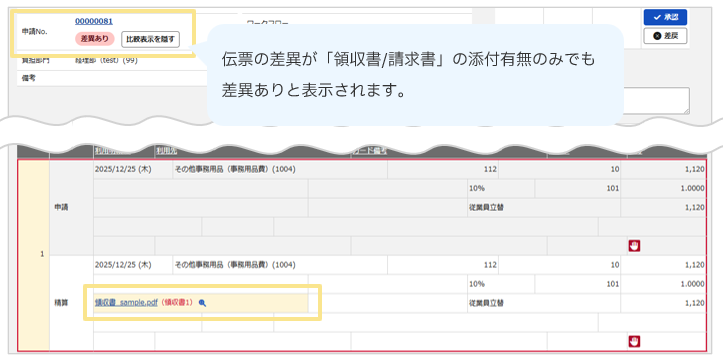Click the 差戻 reject button
The height and width of the screenshot is (360, 723).
[x=665, y=36]
